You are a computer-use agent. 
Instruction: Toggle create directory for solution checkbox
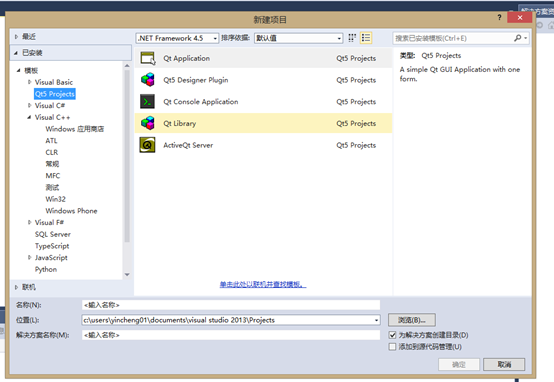click(x=392, y=335)
